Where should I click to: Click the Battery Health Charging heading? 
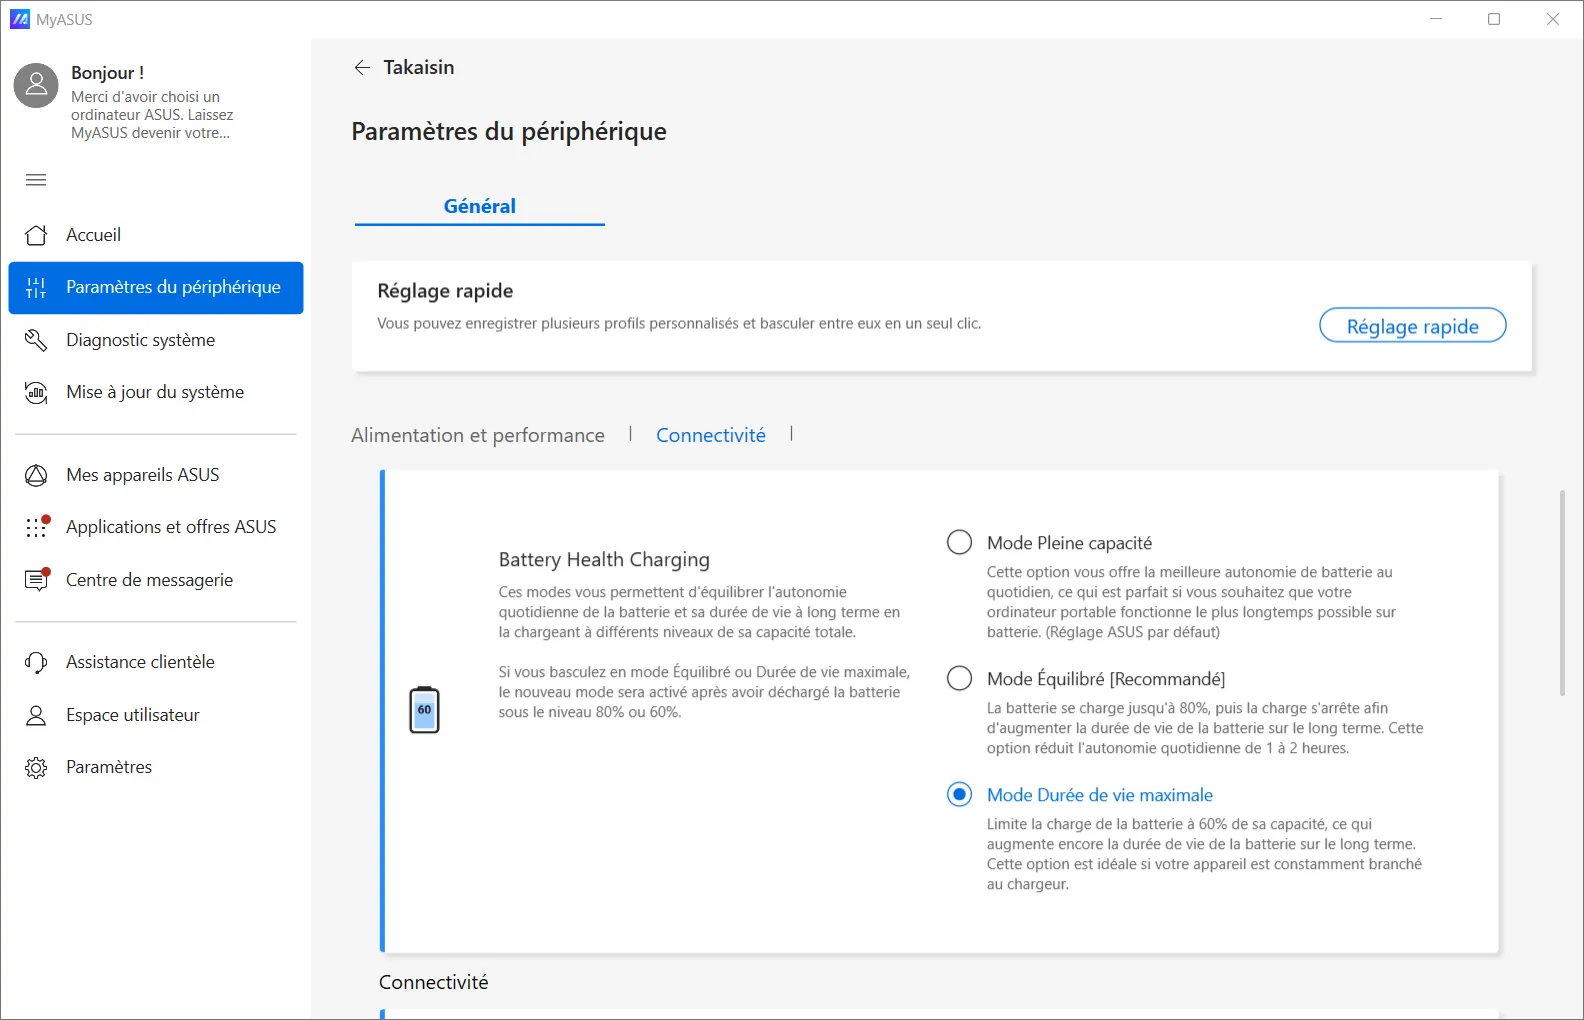[604, 560]
